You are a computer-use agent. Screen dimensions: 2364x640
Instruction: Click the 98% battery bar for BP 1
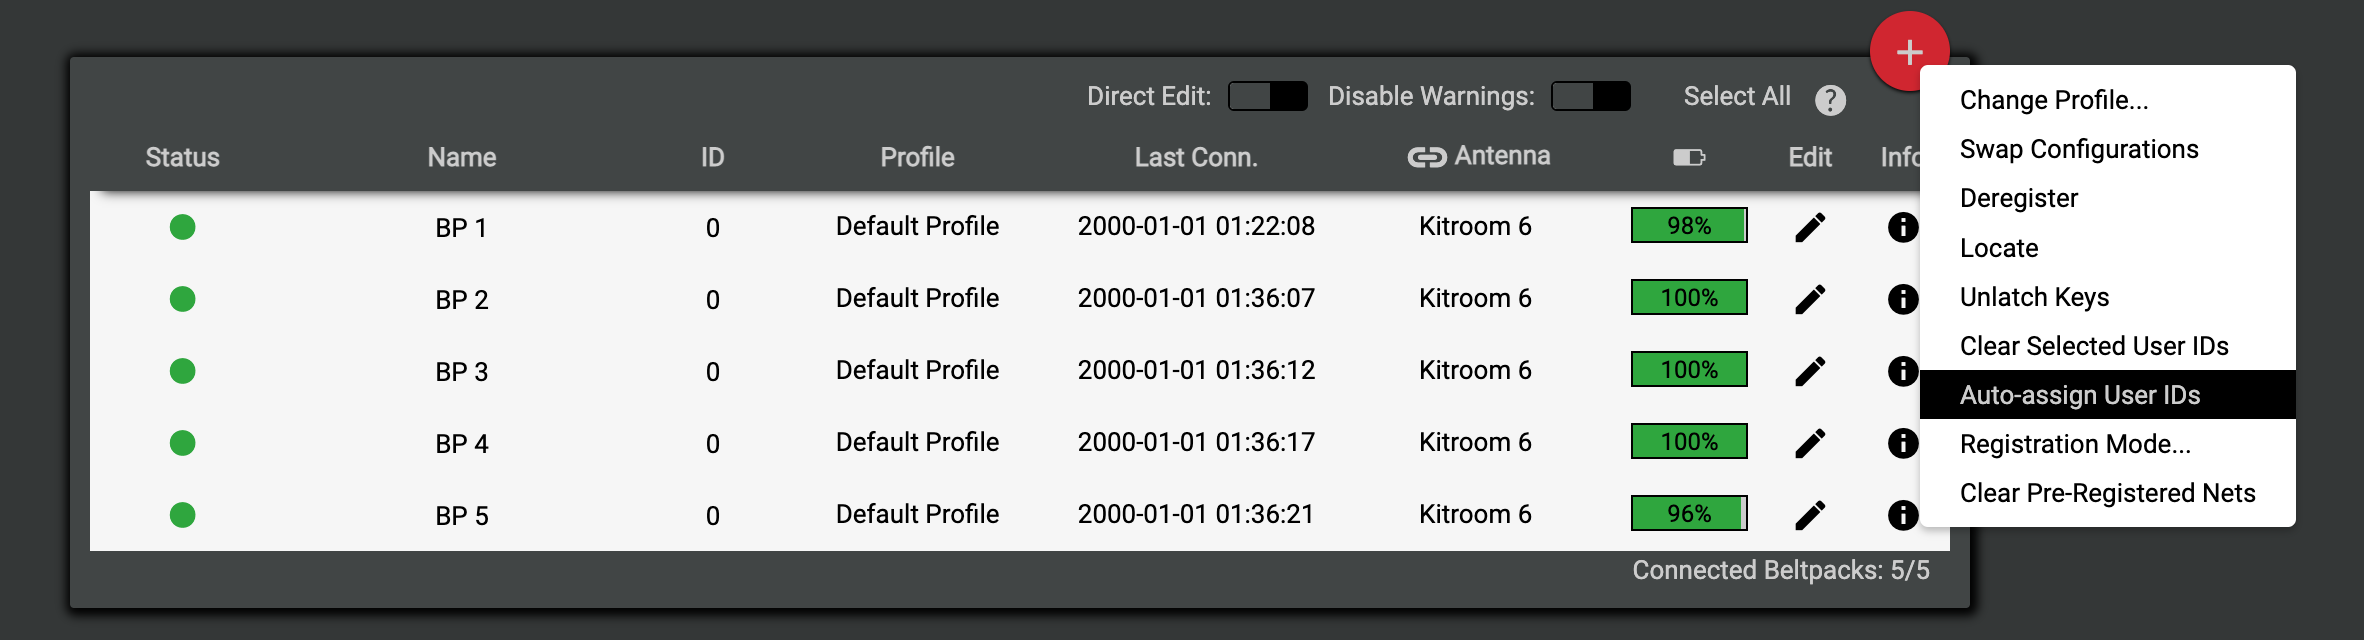click(1689, 225)
